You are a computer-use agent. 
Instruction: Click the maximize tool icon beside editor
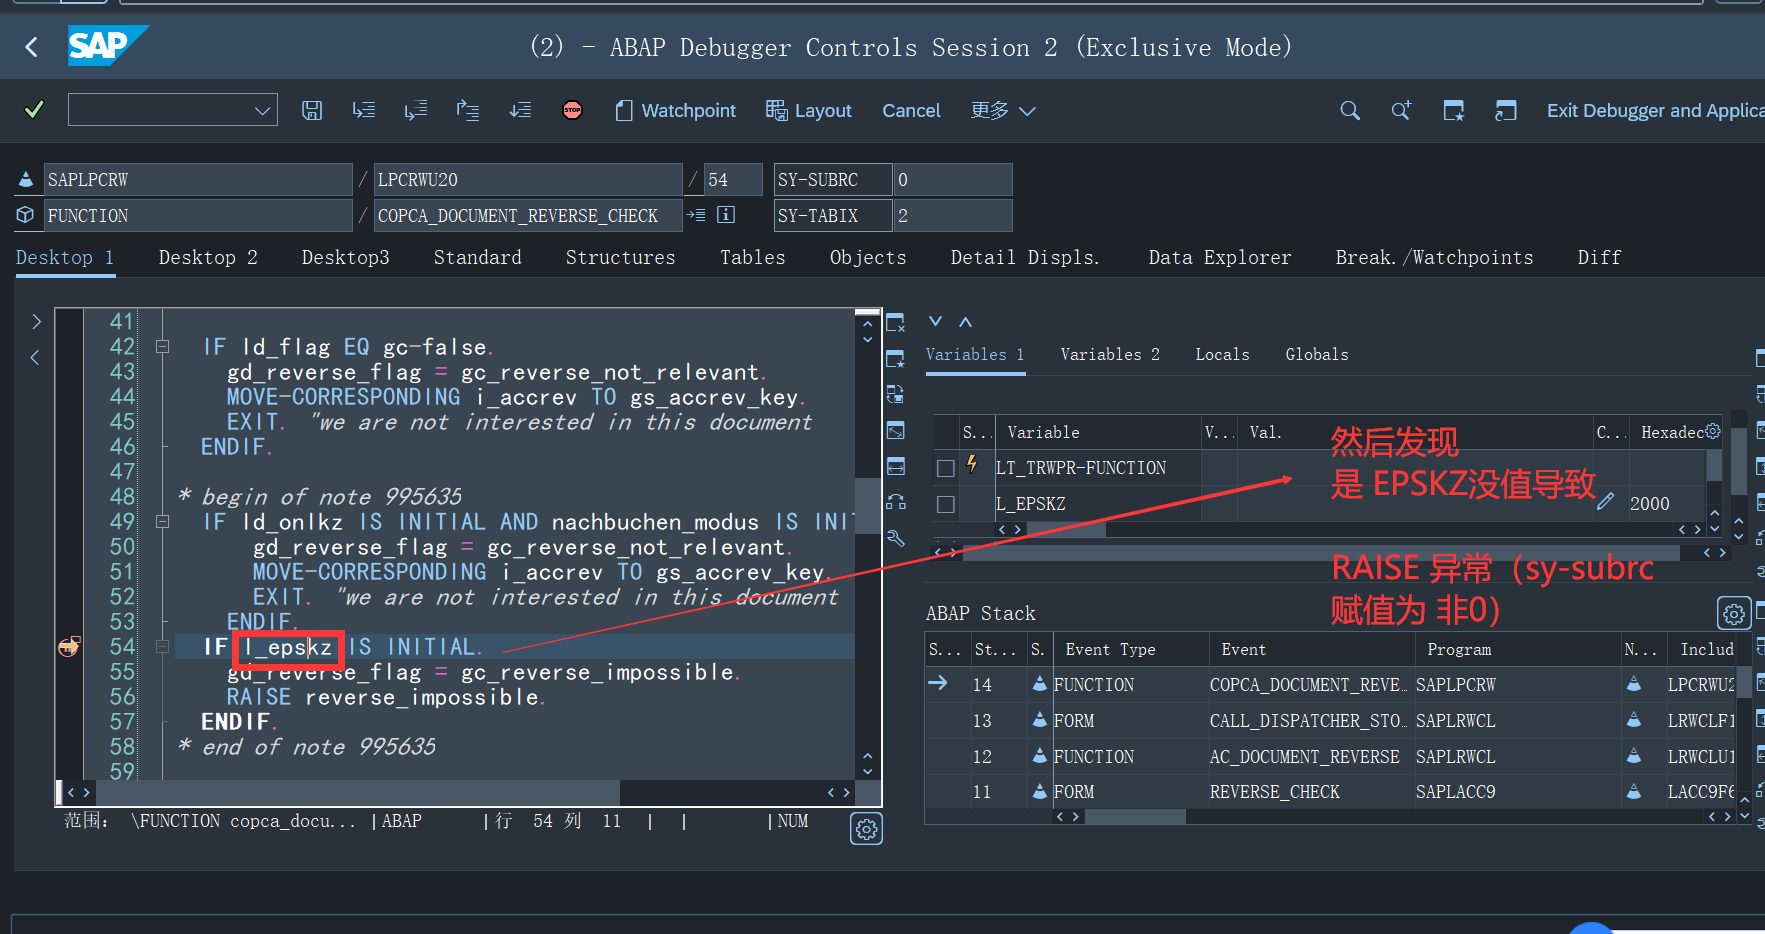895,430
